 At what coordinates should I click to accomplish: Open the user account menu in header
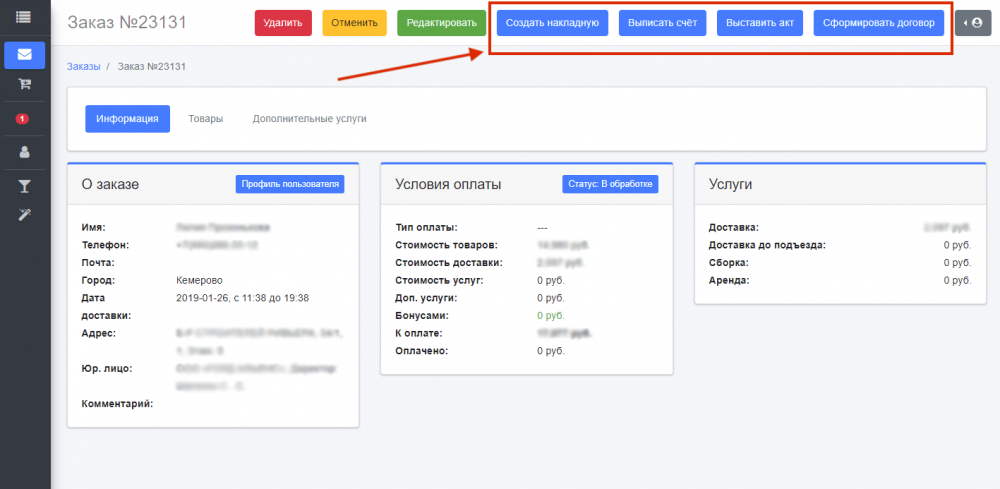[x=973, y=23]
